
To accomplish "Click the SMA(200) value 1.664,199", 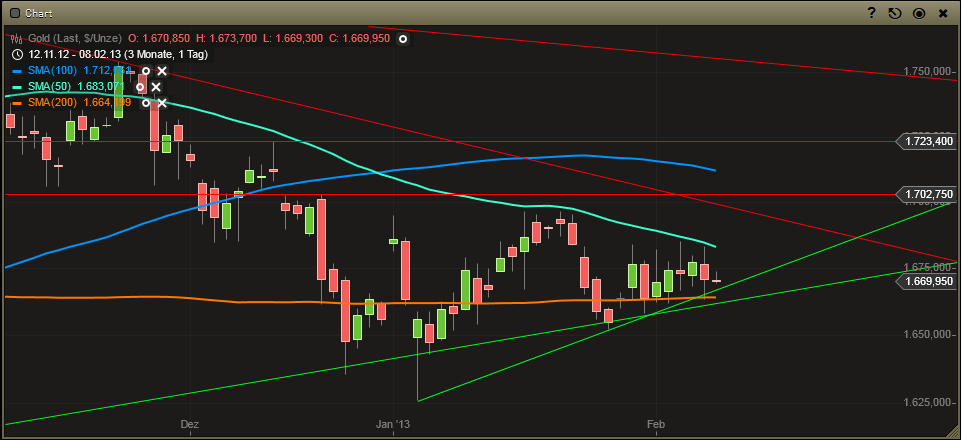I will (x=107, y=102).
